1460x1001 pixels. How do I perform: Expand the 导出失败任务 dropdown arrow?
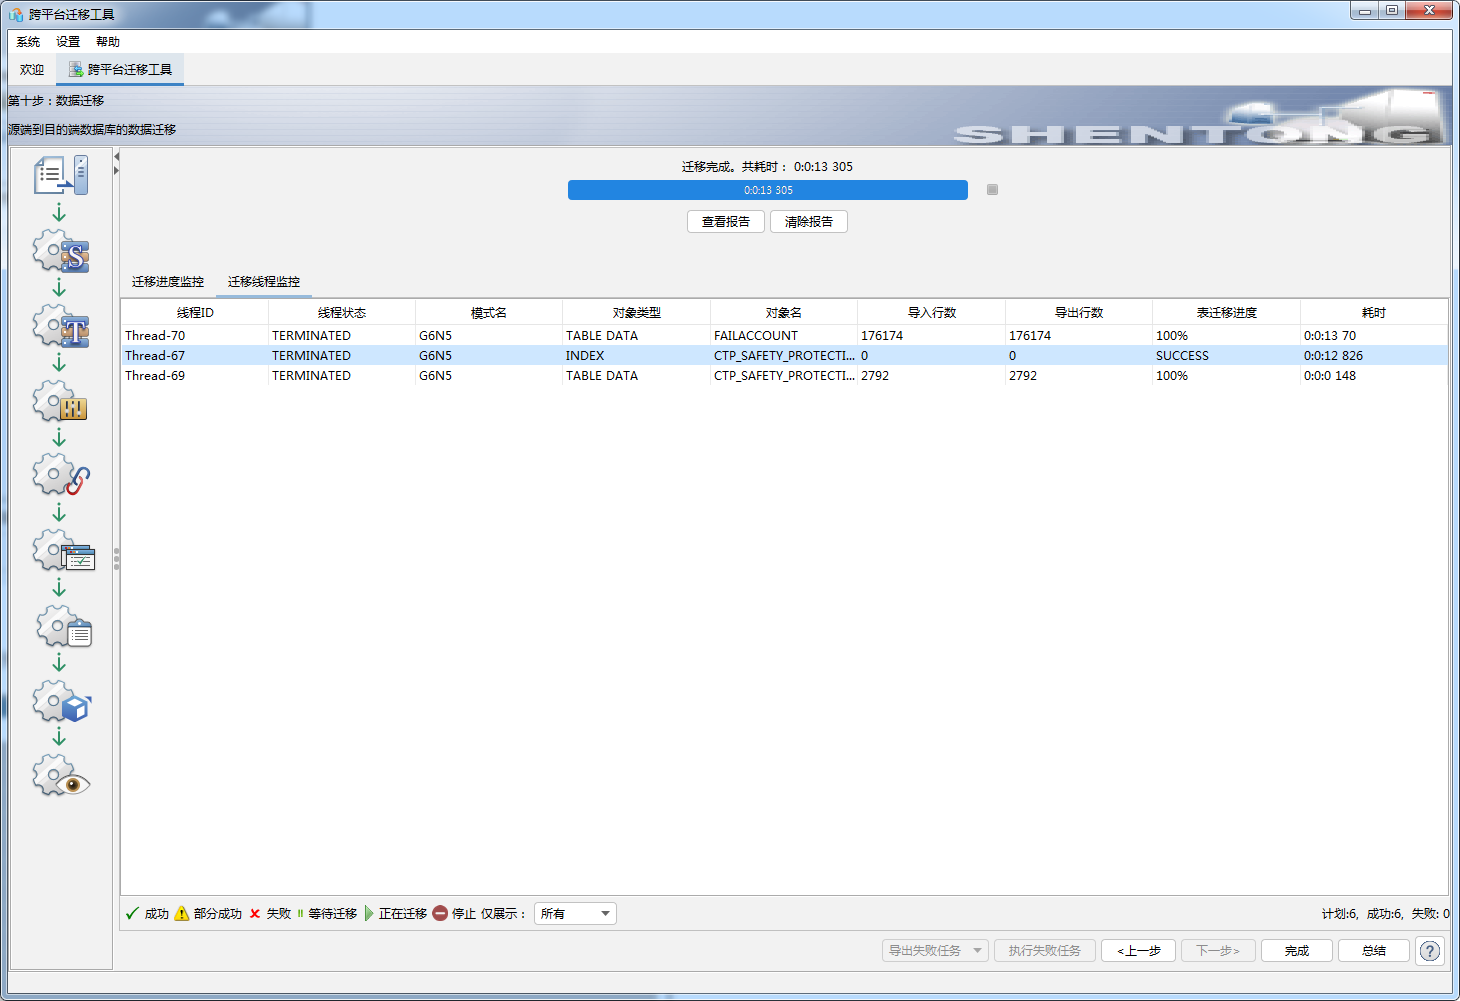[x=977, y=951]
